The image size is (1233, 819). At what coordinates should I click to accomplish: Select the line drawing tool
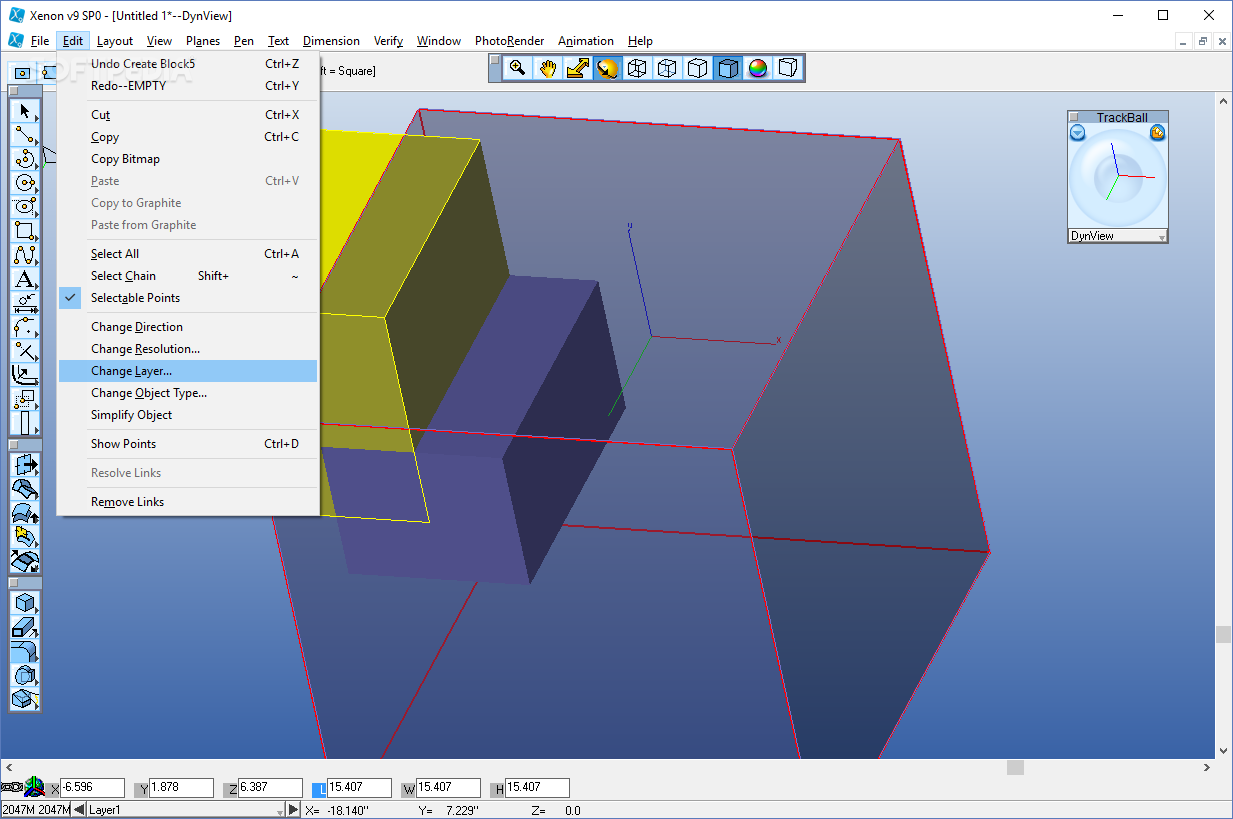[x=24, y=135]
